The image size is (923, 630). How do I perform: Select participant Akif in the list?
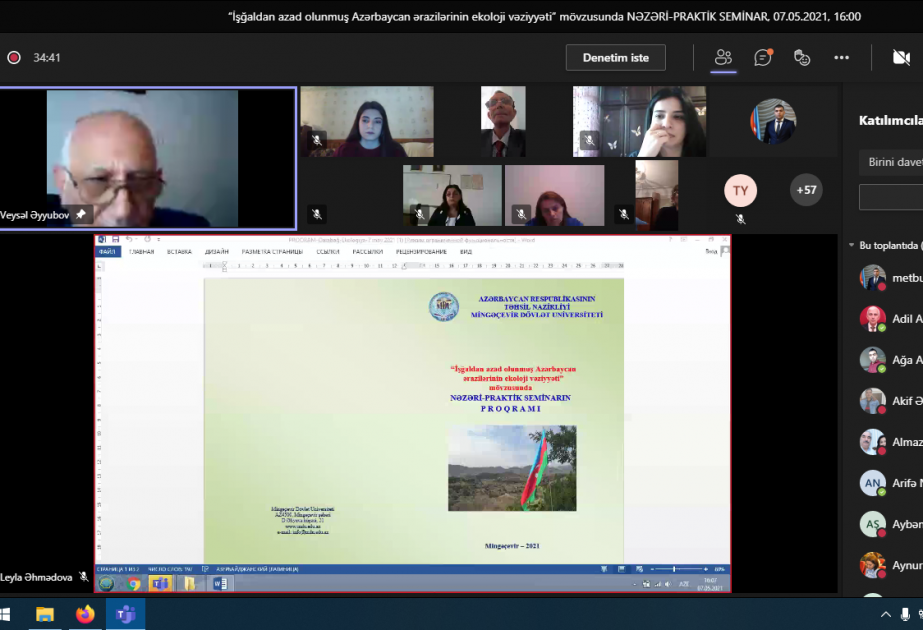tap(891, 401)
